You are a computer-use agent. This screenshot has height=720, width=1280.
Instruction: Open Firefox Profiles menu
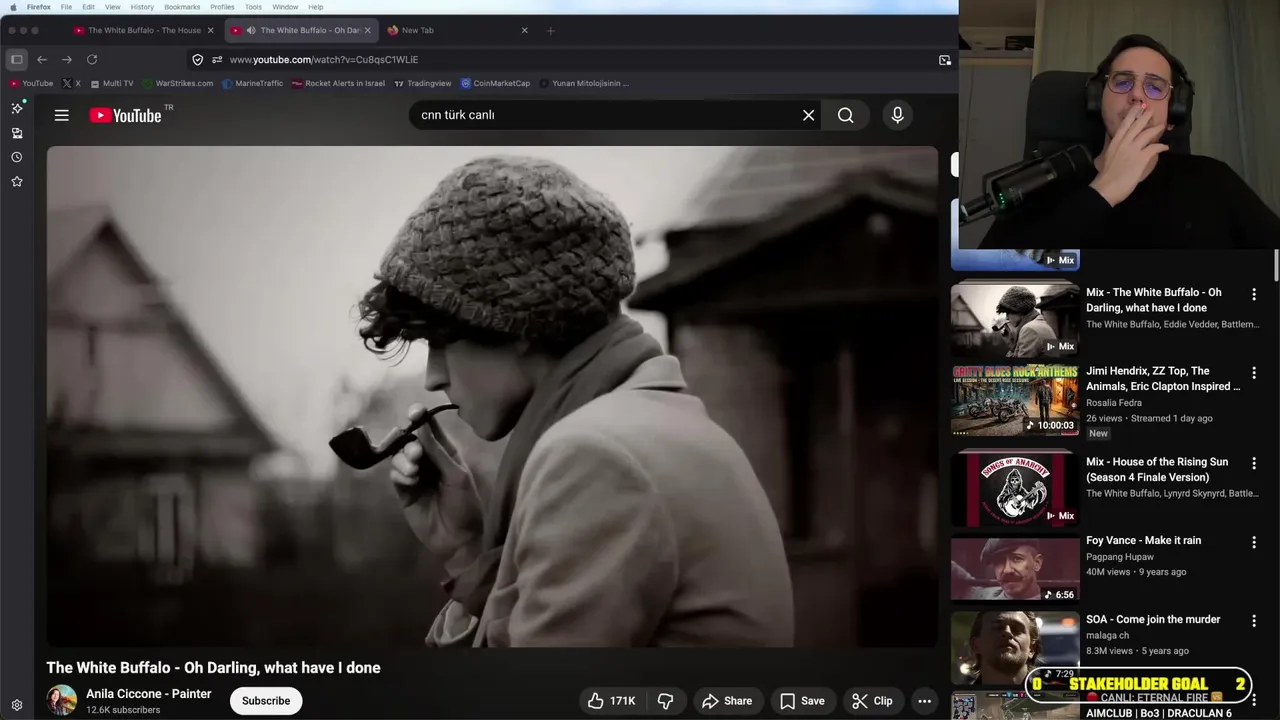pos(222,7)
